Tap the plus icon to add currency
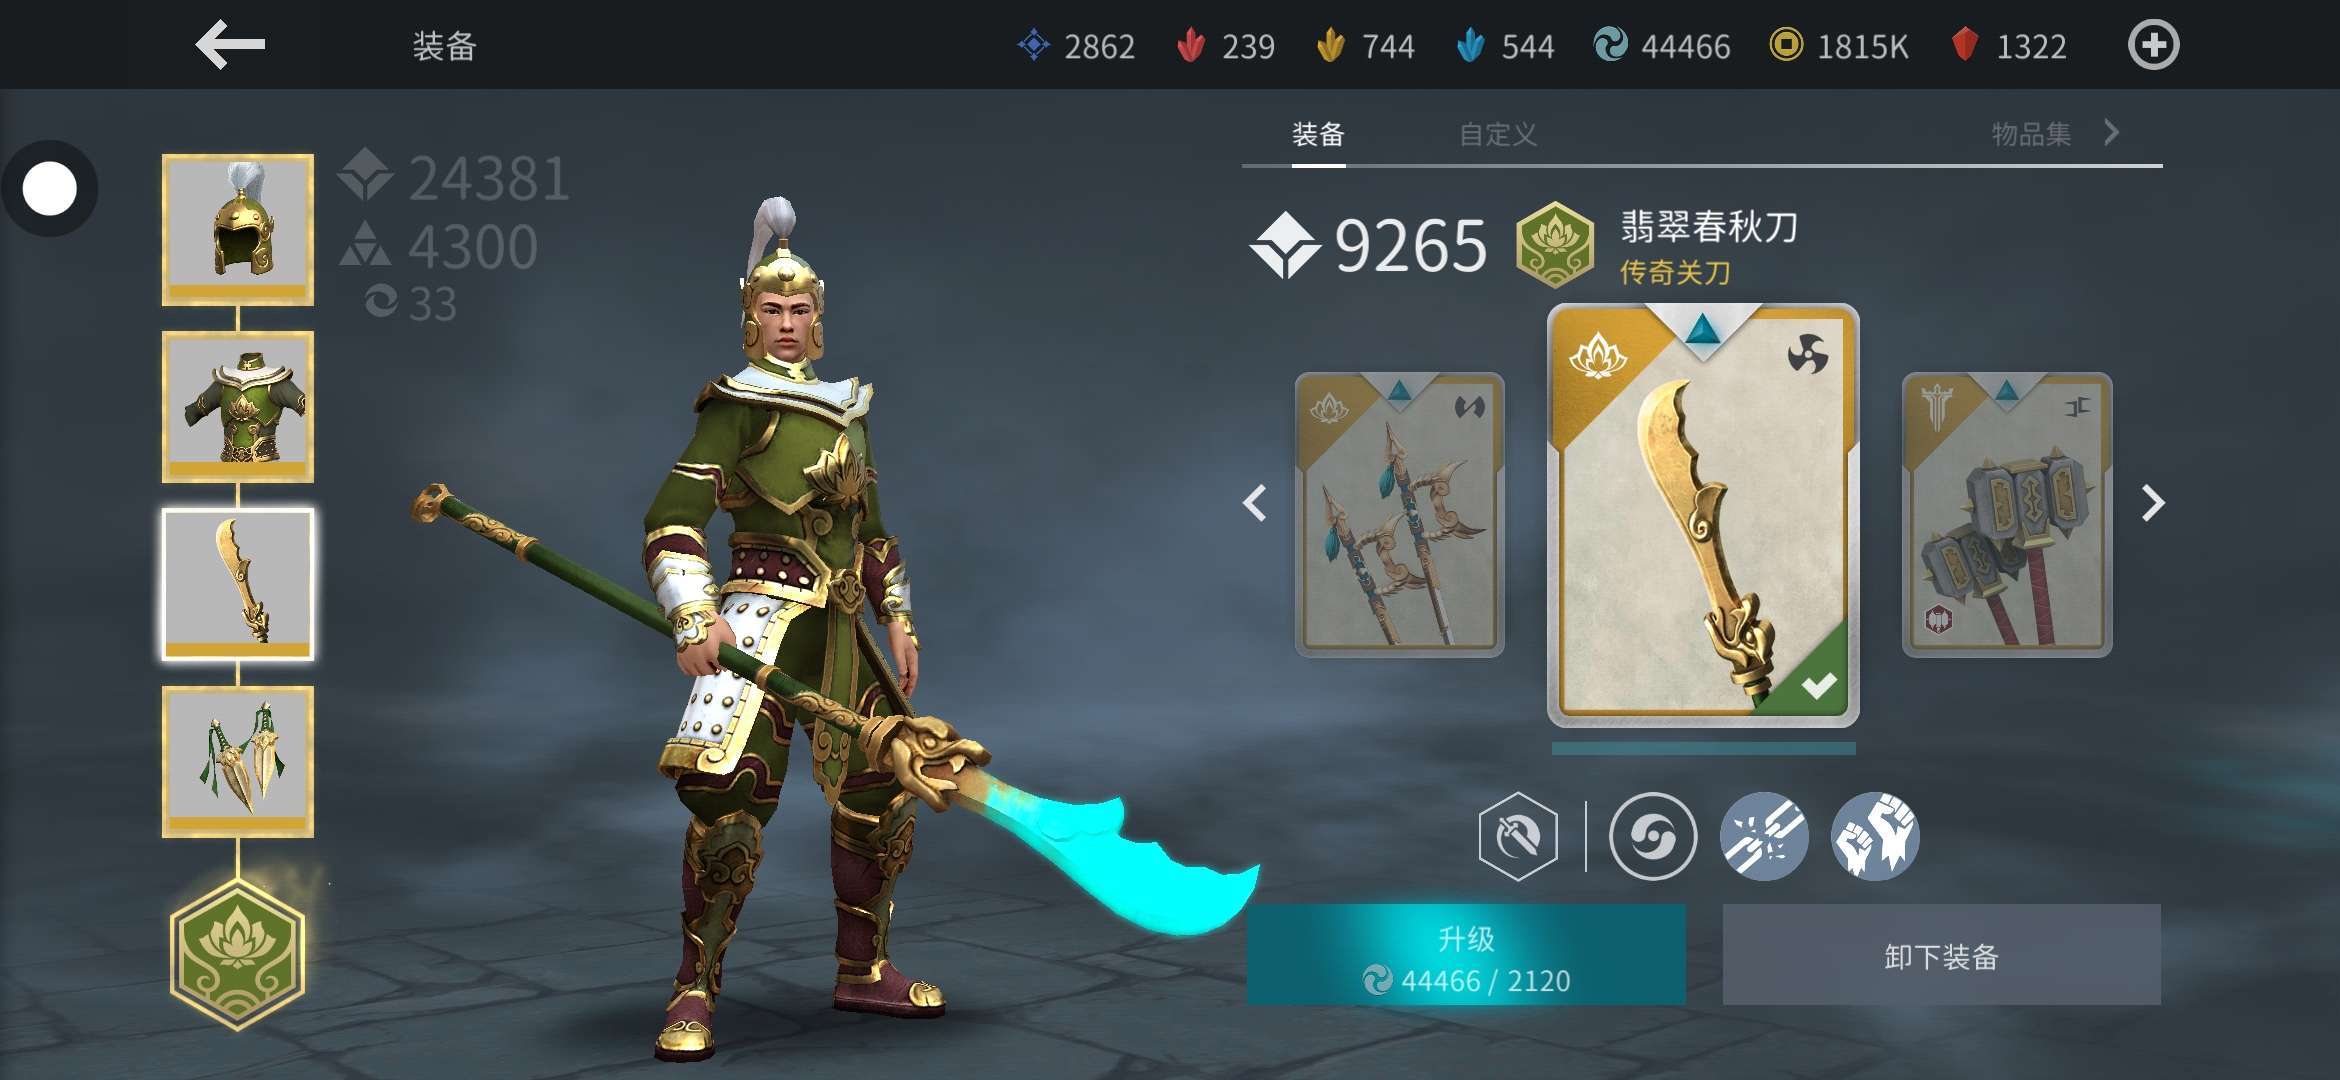This screenshot has width=2340, height=1080. [2153, 45]
